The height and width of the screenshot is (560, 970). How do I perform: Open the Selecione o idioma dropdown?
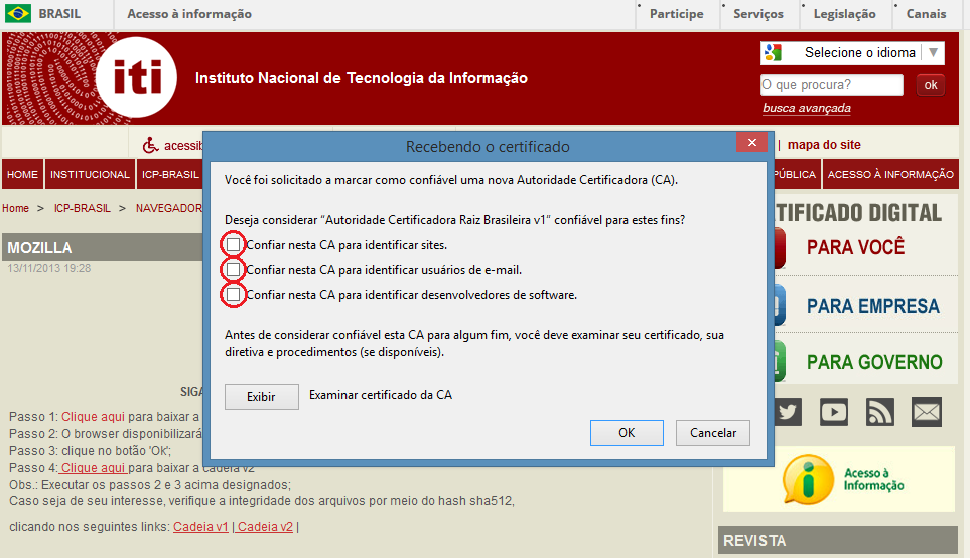[x=852, y=53]
